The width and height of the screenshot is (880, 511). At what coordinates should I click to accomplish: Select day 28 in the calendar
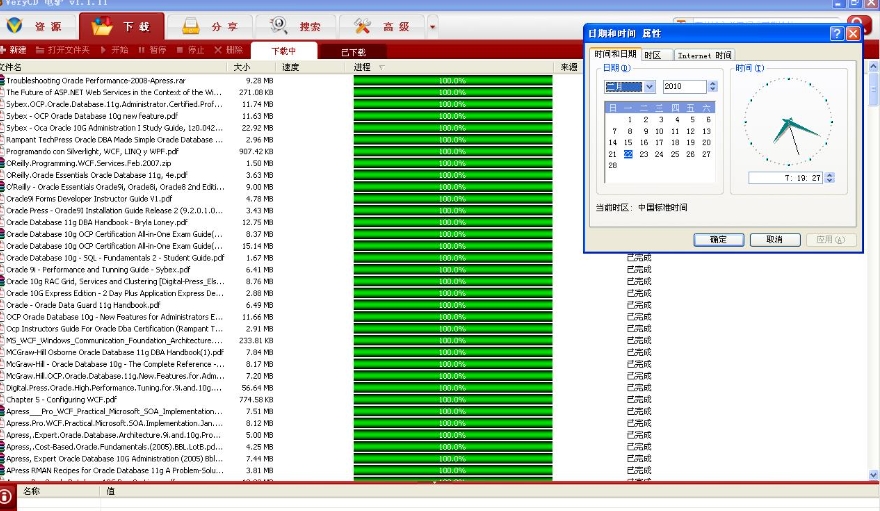click(612, 165)
